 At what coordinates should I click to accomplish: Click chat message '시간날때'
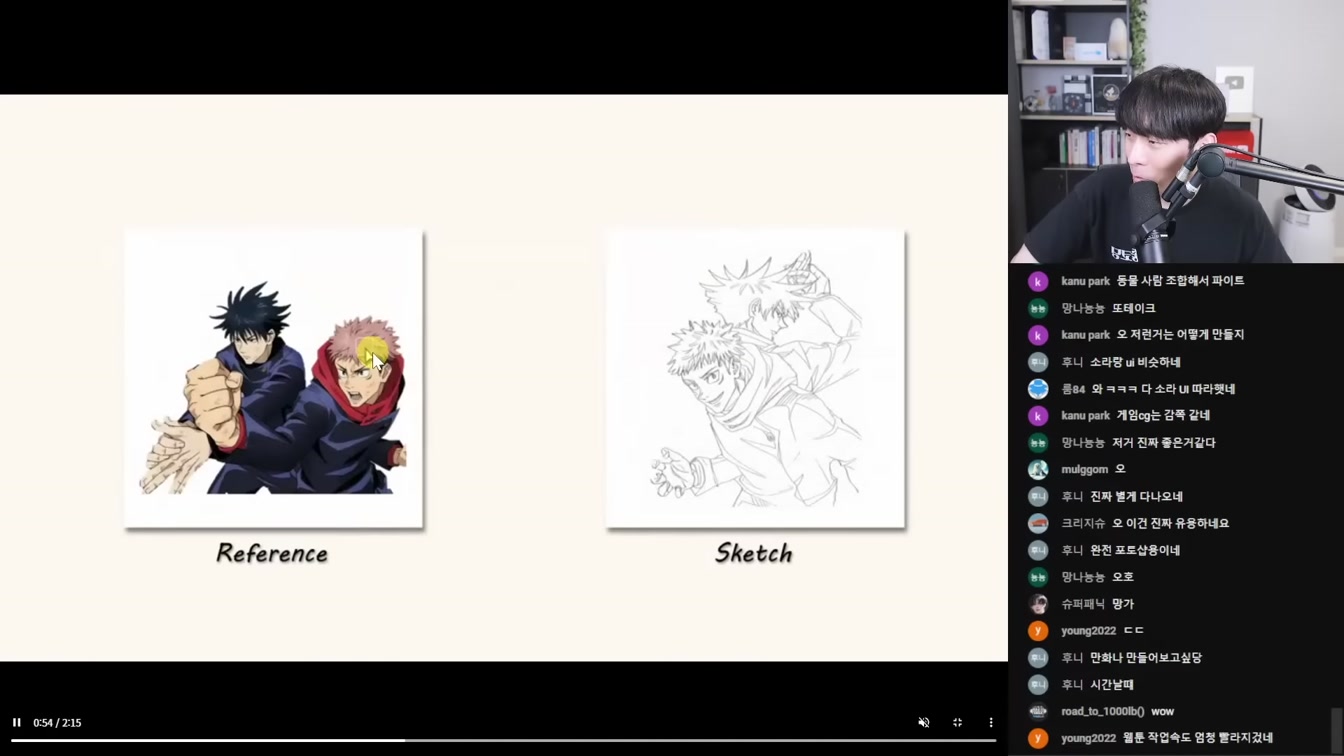tap(1112, 685)
